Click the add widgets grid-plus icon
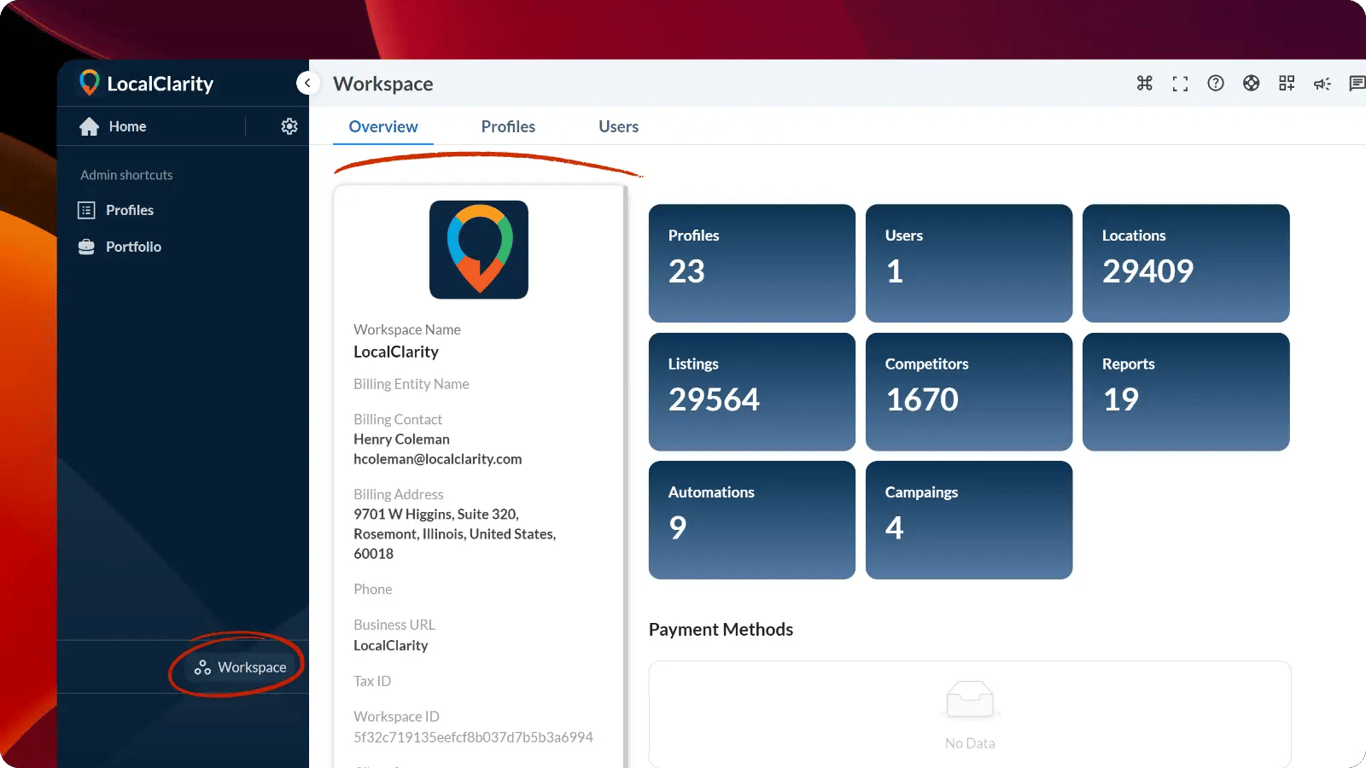 coord(1287,84)
